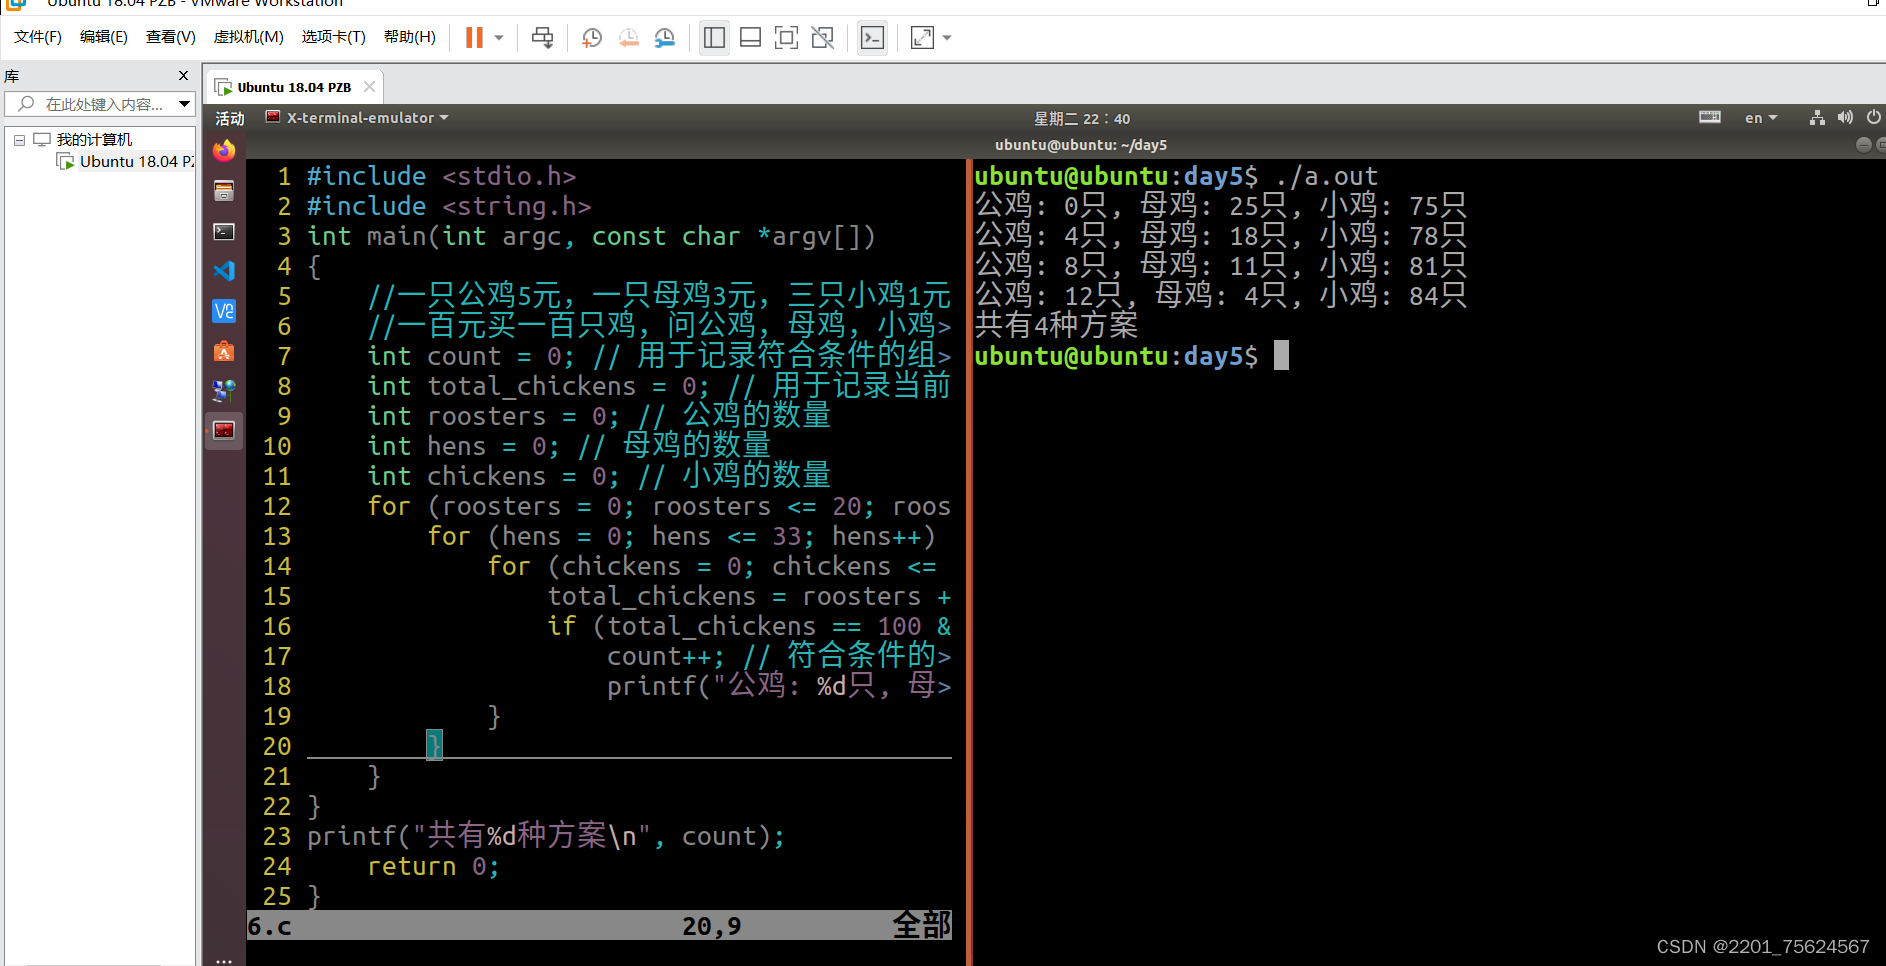Toggle Unity mode icon
The width and height of the screenshot is (1886, 966).
click(822, 38)
